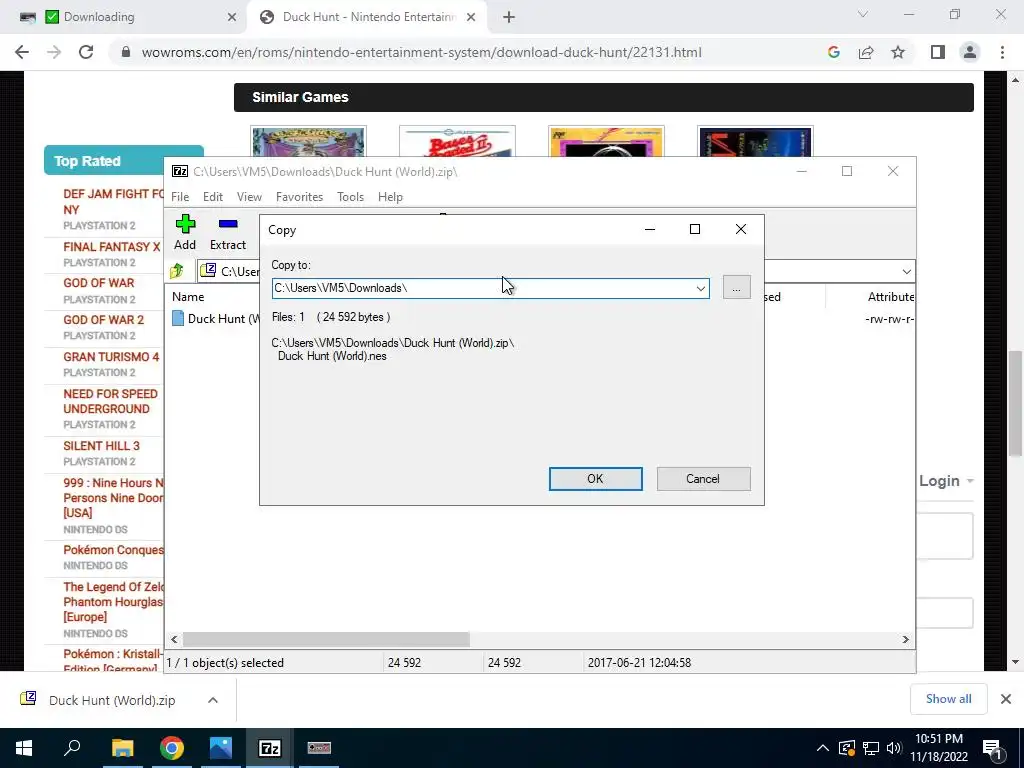
Task: Toggle Chrome side panel icon
Action: (938, 52)
